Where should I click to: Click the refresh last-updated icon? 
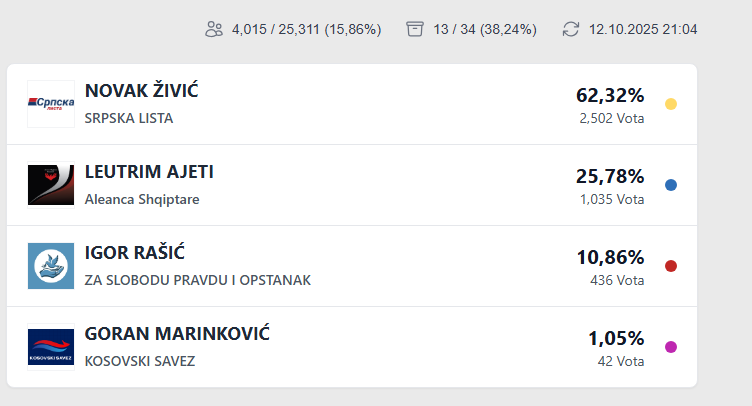click(571, 29)
